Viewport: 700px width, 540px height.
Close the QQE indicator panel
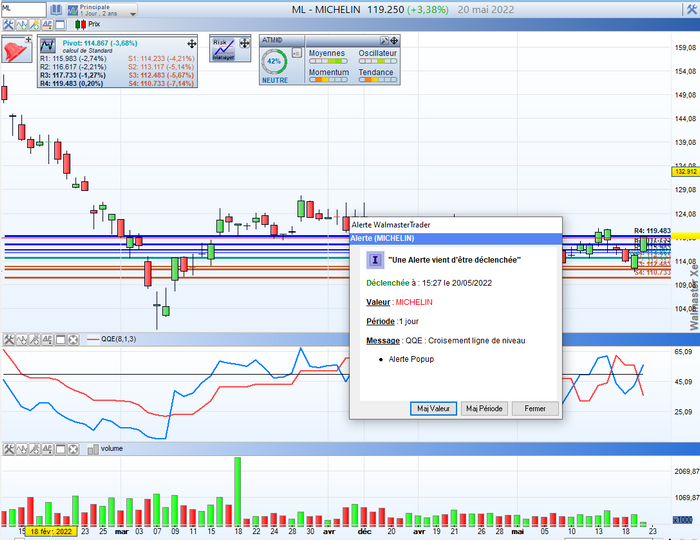(x=73, y=340)
